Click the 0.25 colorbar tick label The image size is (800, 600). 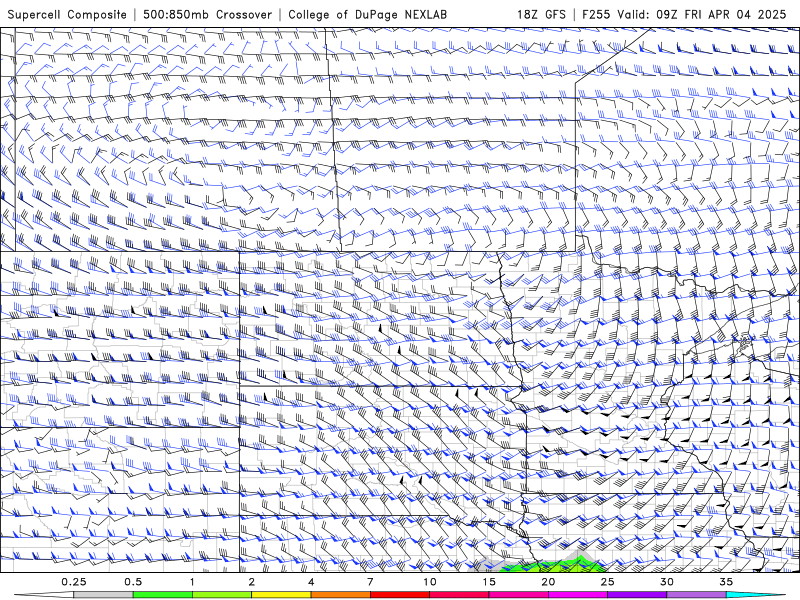click(x=73, y=582)
